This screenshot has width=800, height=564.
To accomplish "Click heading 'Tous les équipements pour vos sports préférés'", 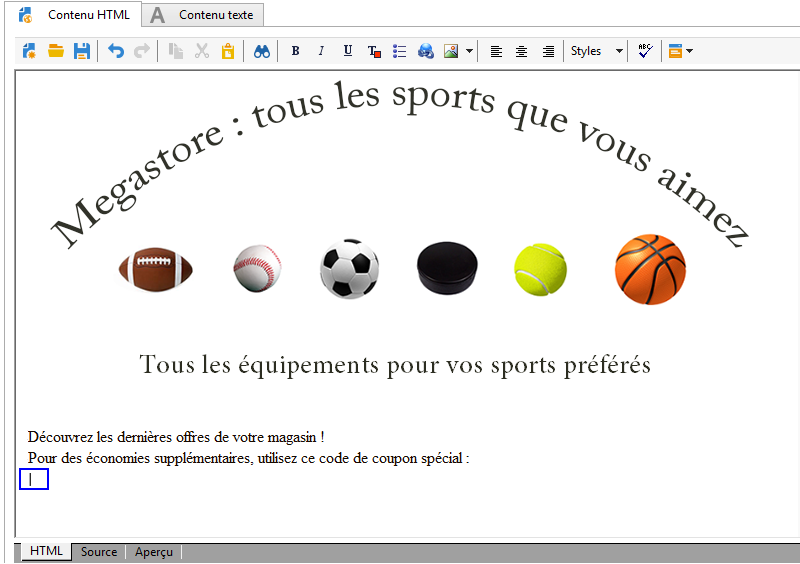I will [395, 365].
